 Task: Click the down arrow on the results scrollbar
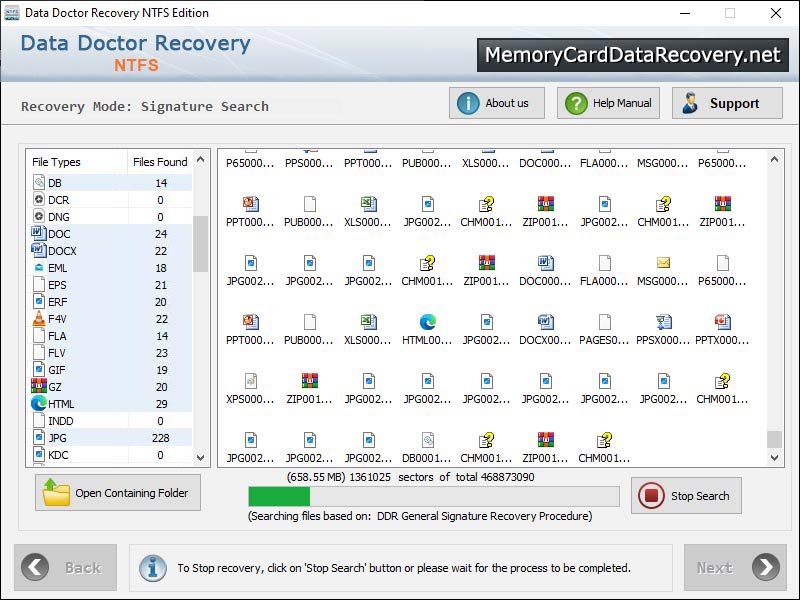click(775, 458)
